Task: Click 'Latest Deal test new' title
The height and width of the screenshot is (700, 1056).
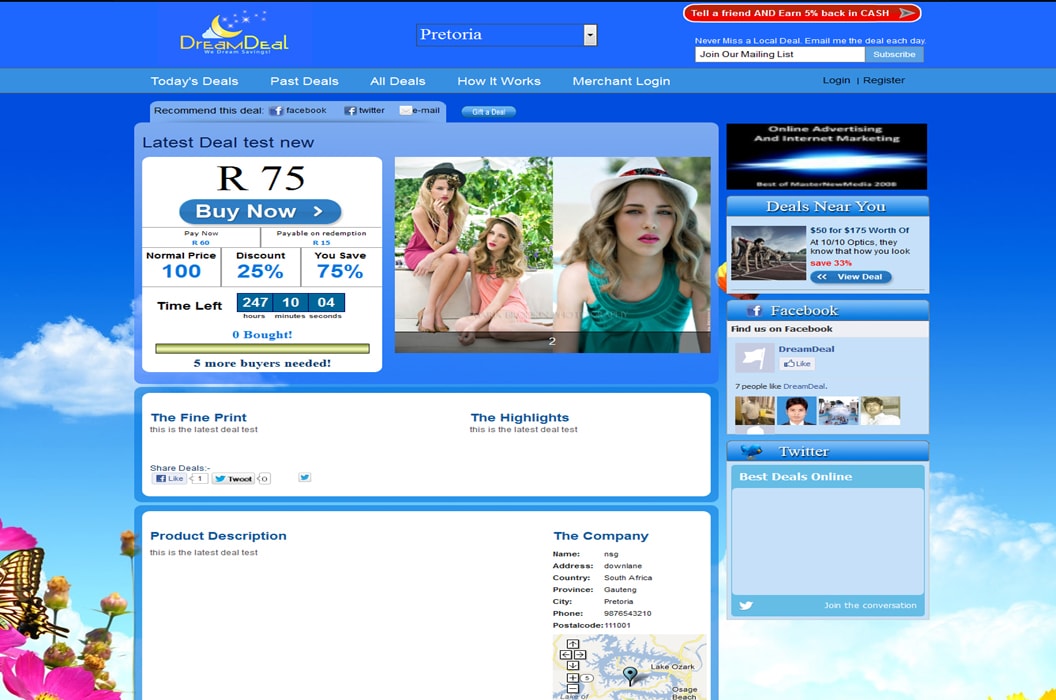Action: click(228, 142)
